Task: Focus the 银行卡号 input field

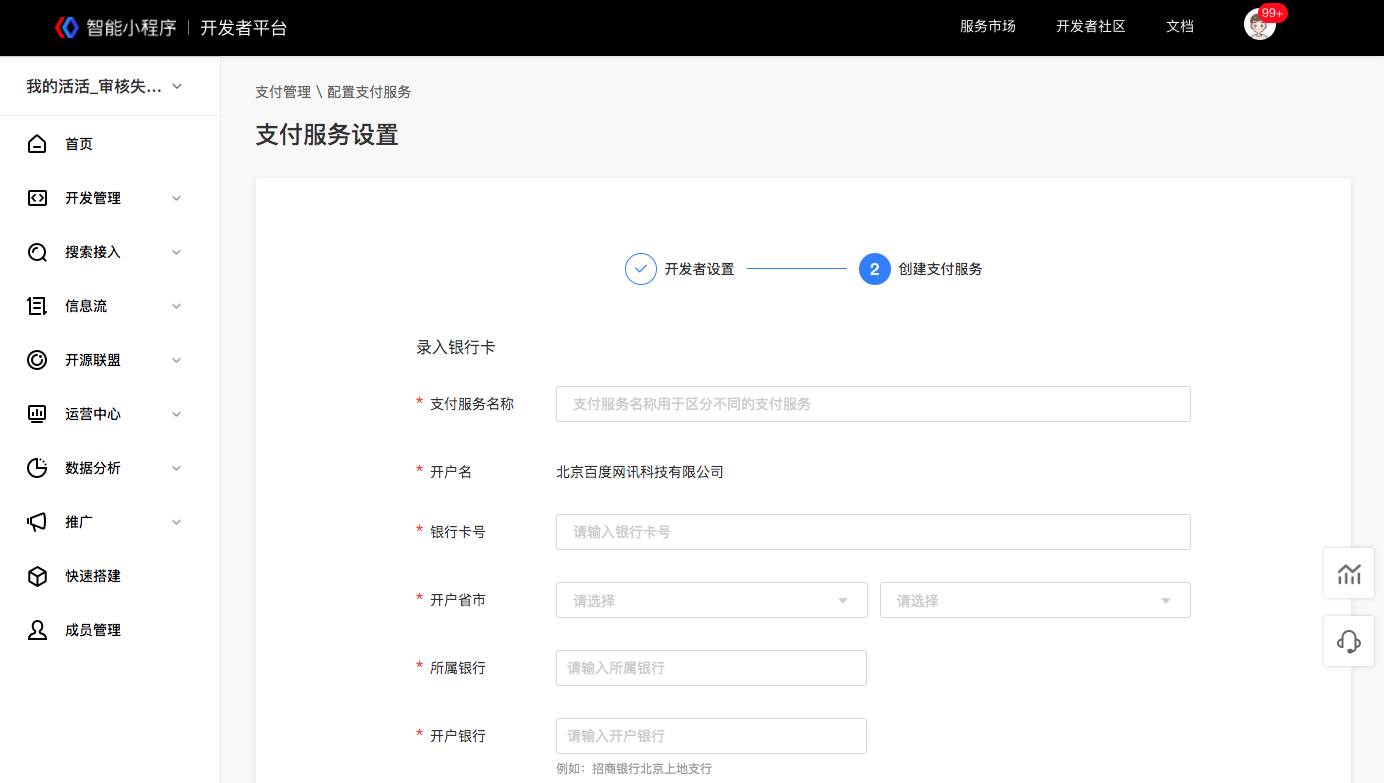Action: tap(873, 532)
